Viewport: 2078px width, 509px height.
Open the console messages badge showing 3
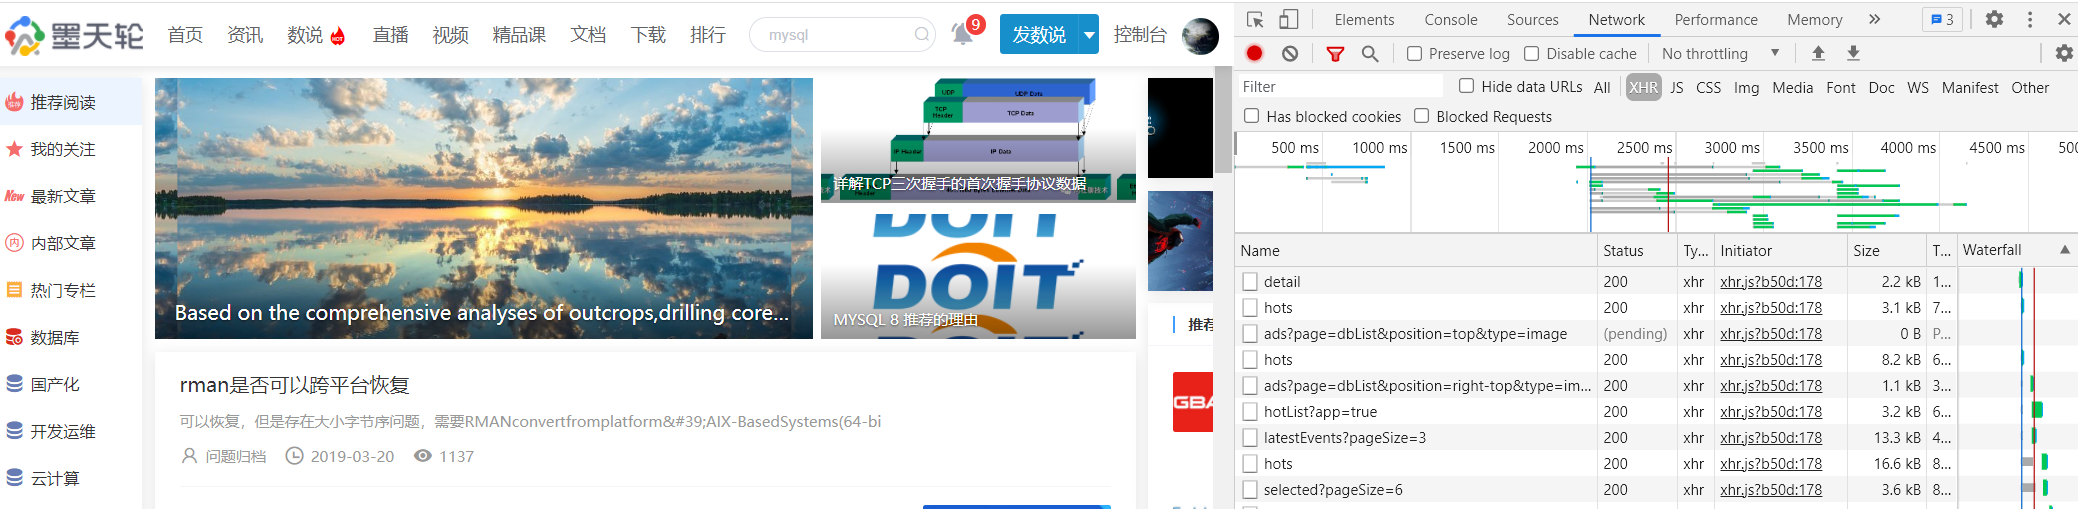point(1942,19)
